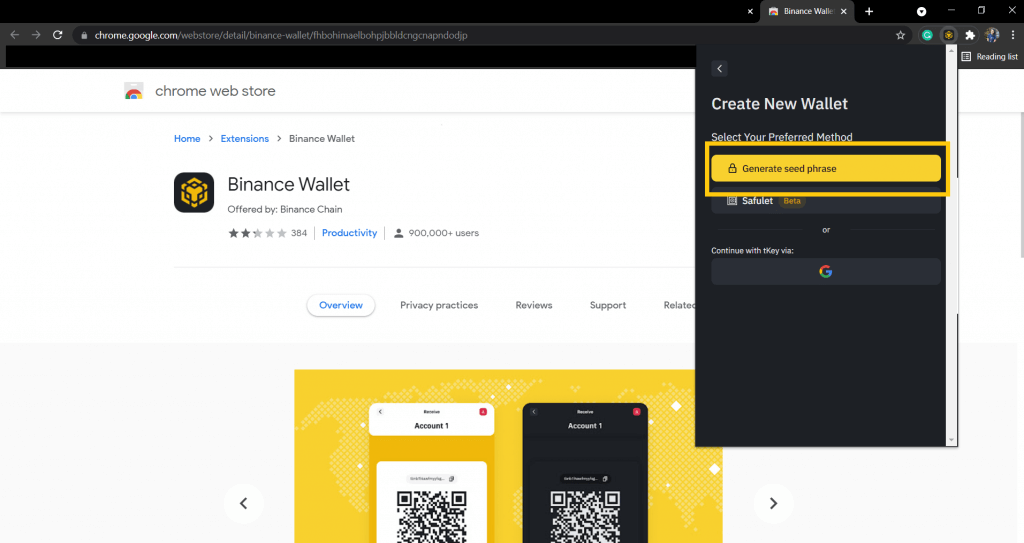Select the Privacy practices tab
The height and width of the screenshot is (543, 1024).
439,305
